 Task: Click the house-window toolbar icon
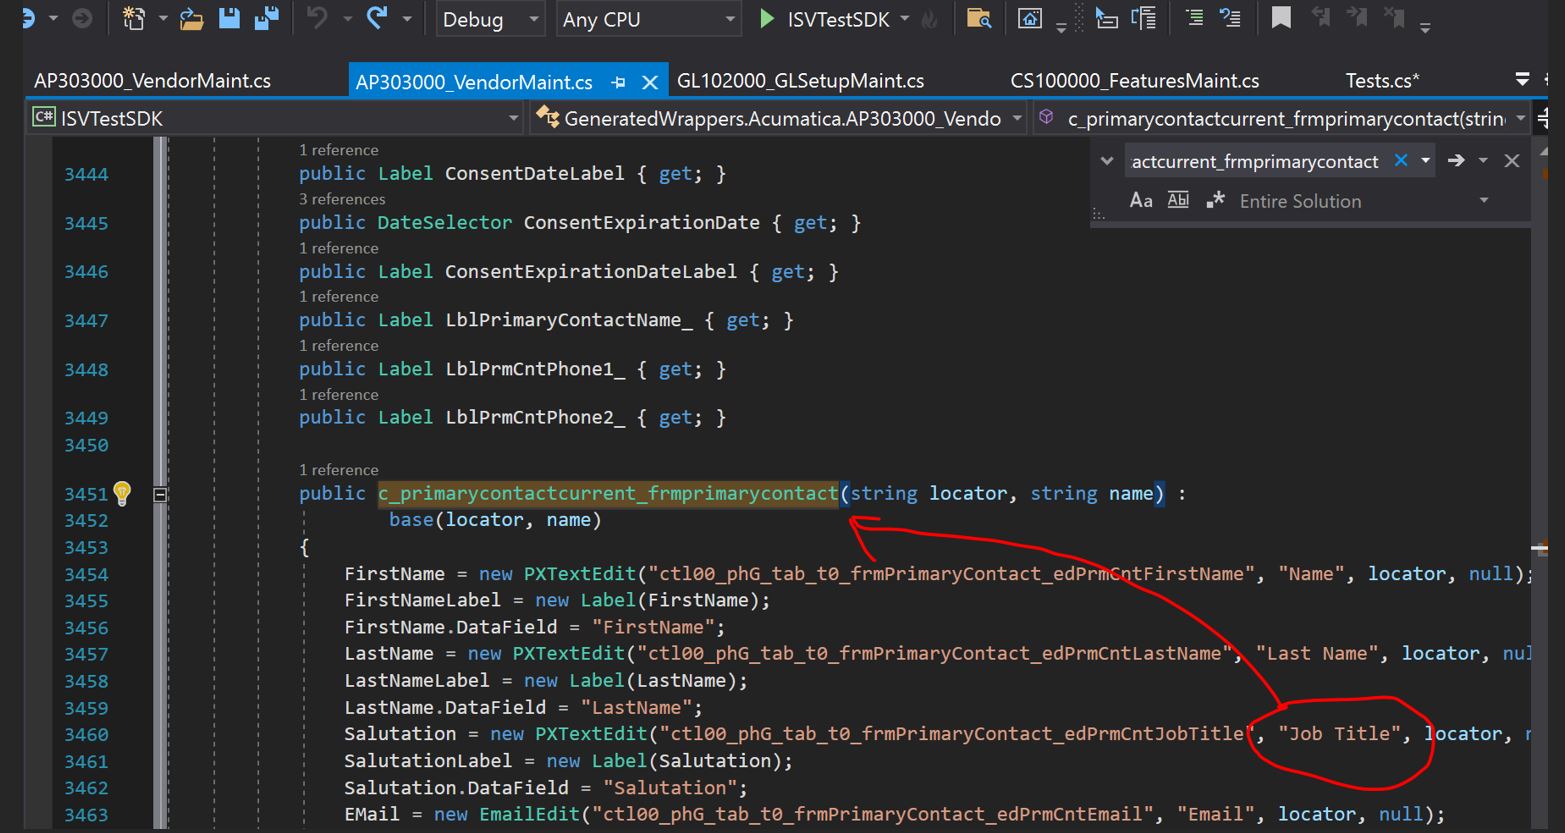1029,18
